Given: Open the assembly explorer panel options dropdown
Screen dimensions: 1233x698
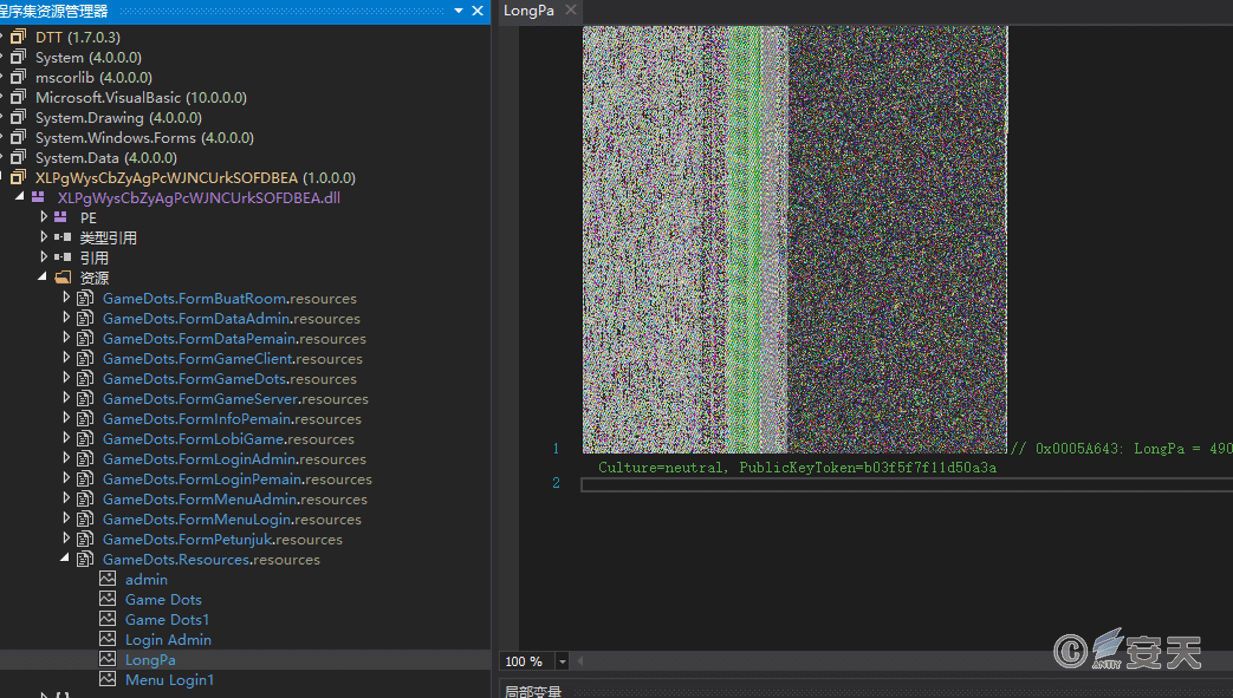Looking at the screenshot, I should coord(459,11).
